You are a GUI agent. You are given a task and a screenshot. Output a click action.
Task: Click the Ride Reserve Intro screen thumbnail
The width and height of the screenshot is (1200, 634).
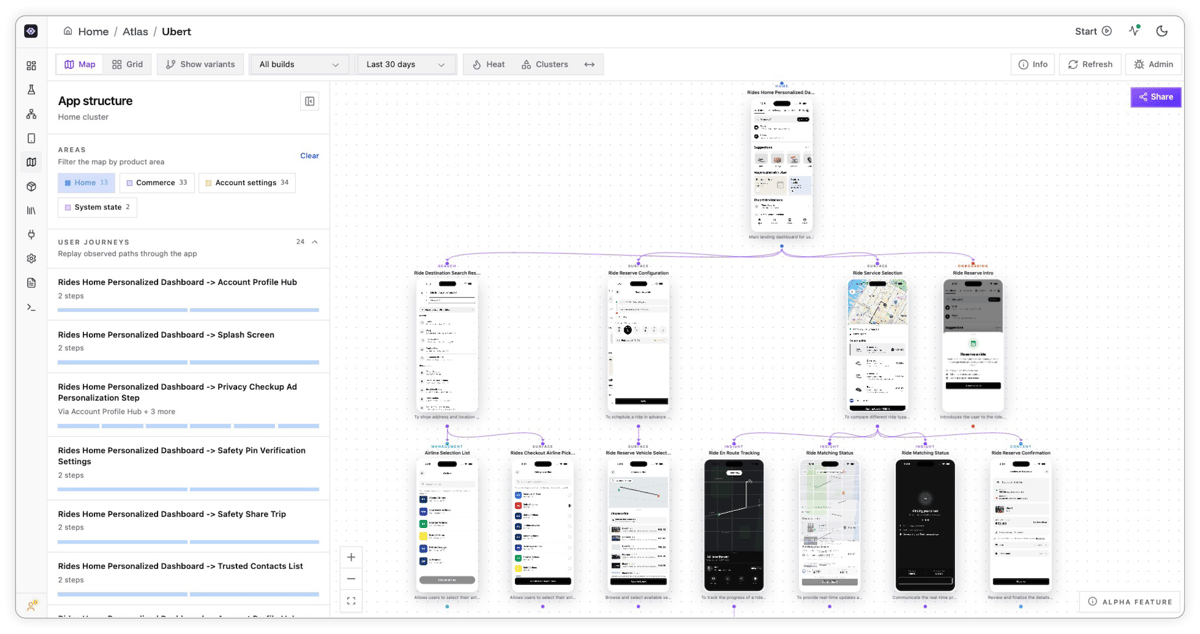click(973, 345)
